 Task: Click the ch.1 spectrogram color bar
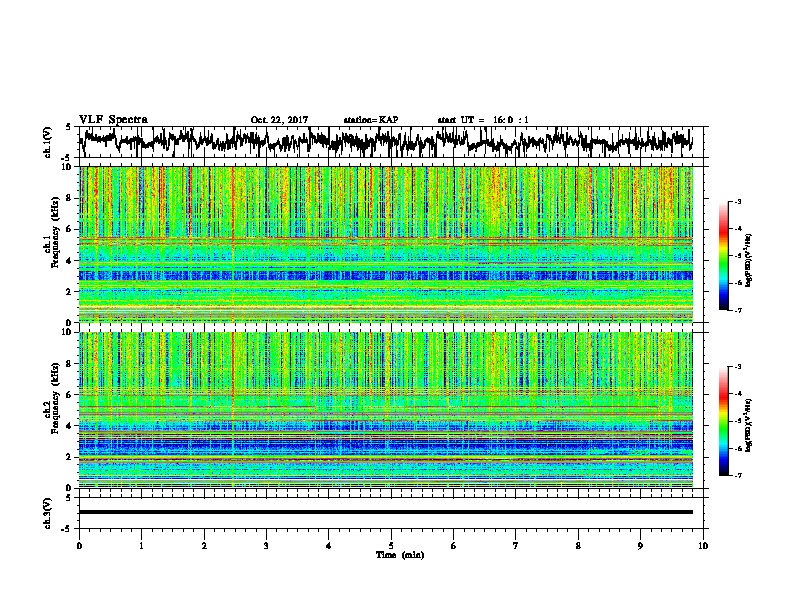point(724,256)
